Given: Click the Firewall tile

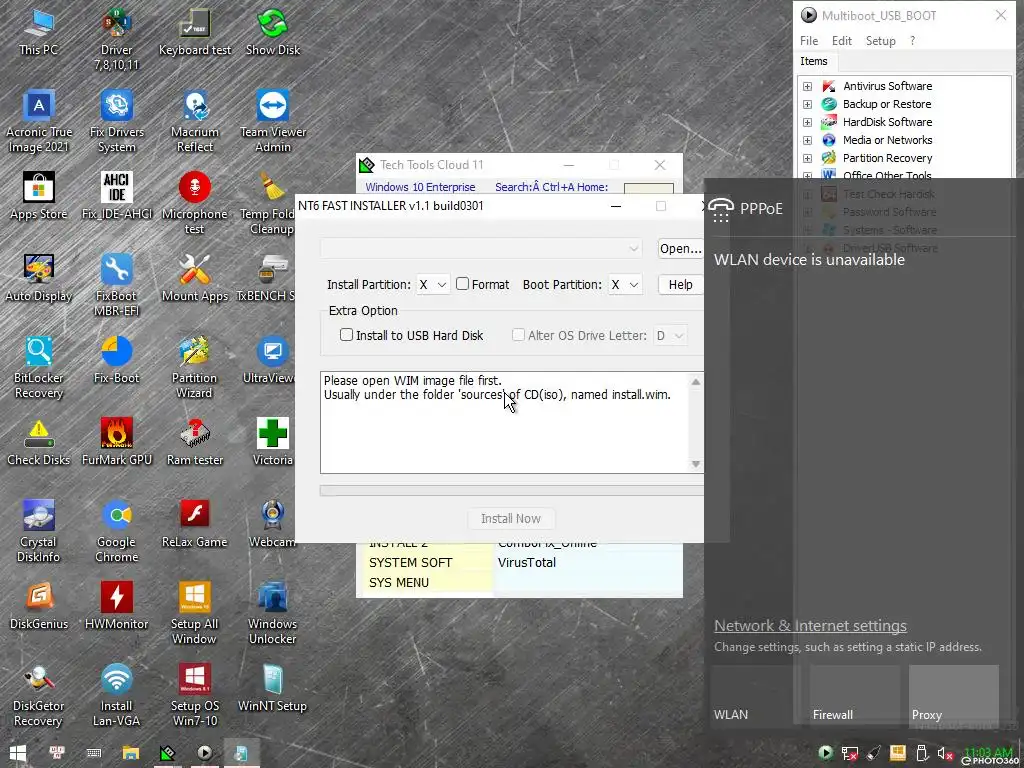Looking at the screenshot, I should [x=855, y=694].
